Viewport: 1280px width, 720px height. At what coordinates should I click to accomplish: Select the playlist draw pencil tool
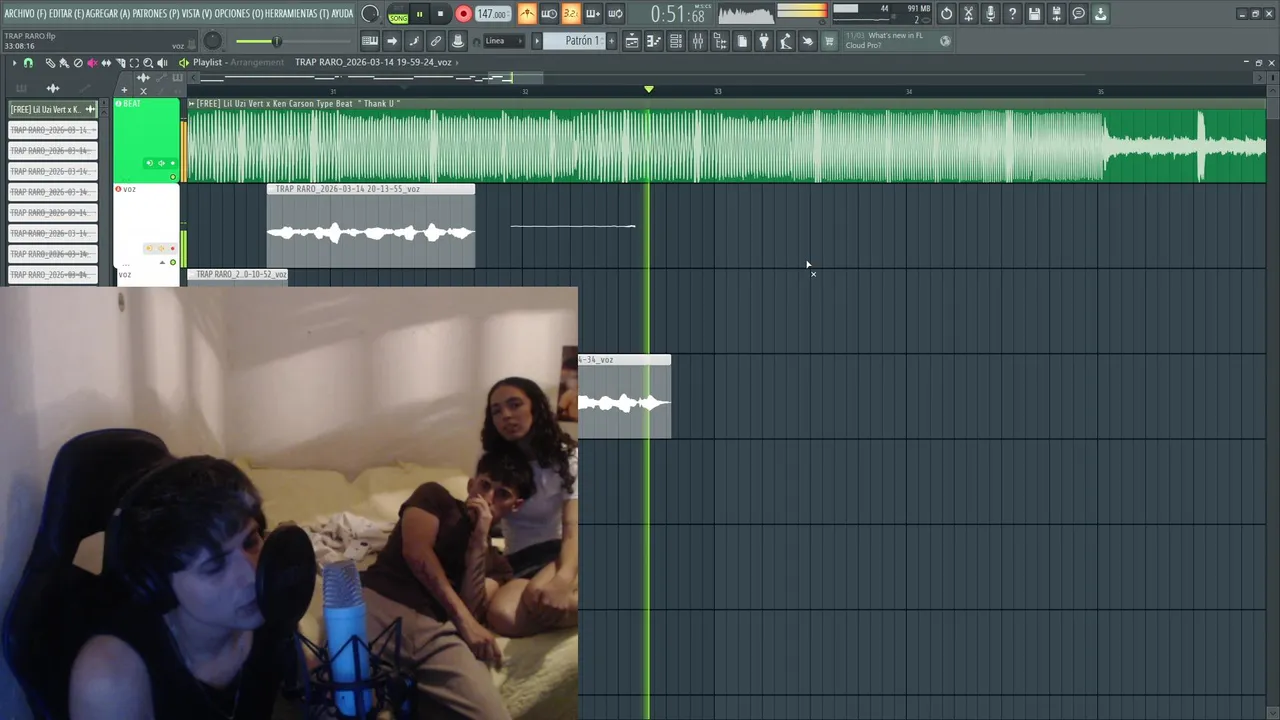[50, 63]
